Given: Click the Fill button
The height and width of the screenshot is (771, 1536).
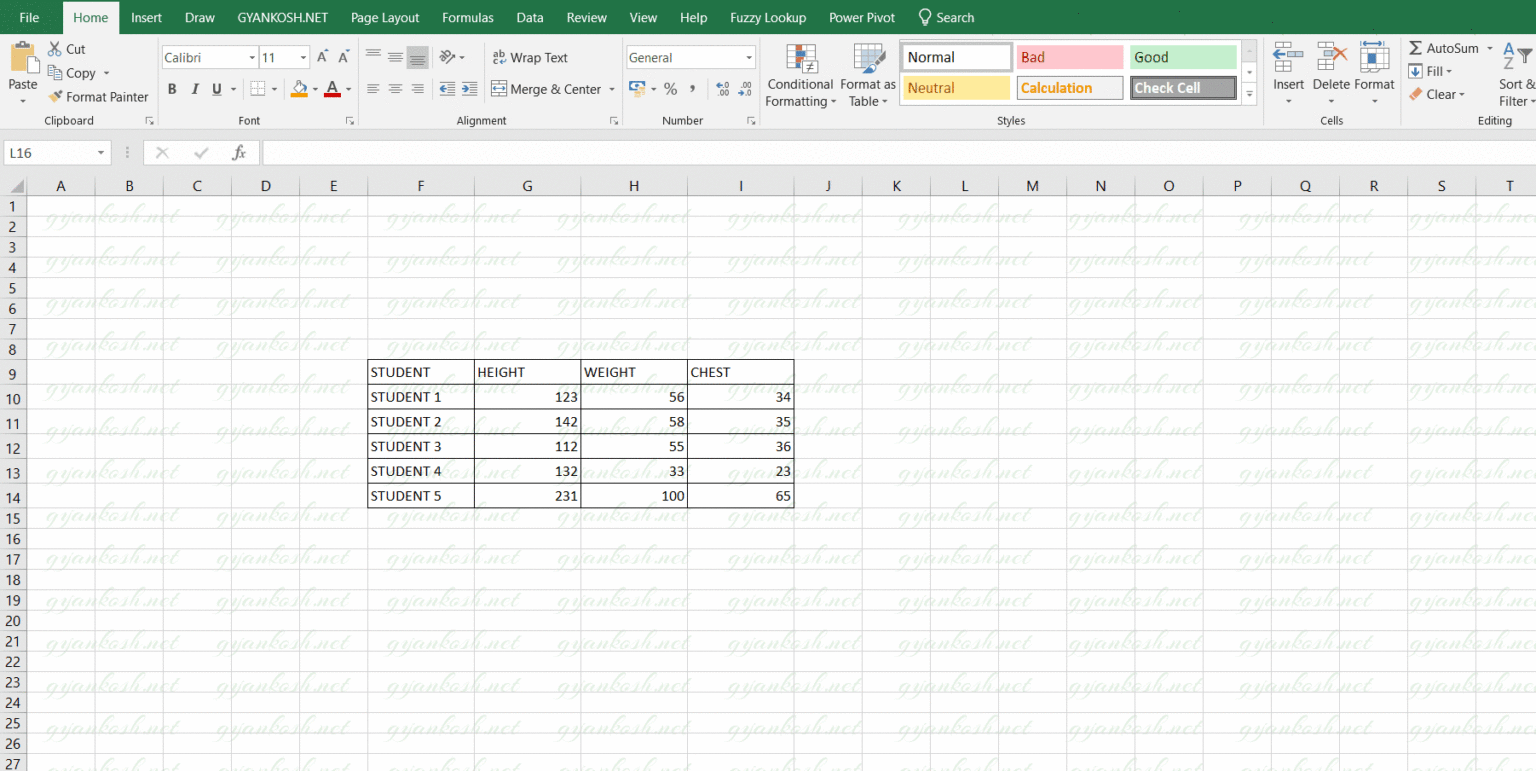Looking at the screenshot, I should 1430,71.
